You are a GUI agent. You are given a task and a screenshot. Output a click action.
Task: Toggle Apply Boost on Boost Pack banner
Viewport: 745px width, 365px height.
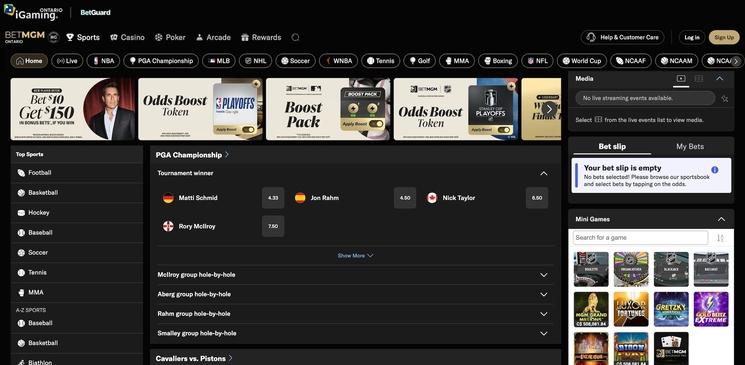point(376,124)
